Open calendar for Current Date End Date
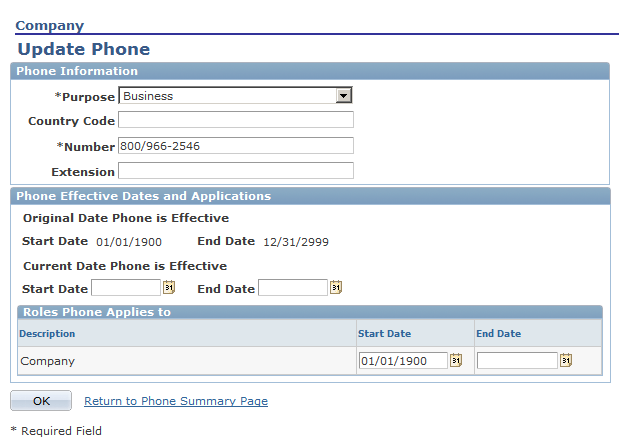This screenshot has height=444, width=629. [x=336, y=288]
